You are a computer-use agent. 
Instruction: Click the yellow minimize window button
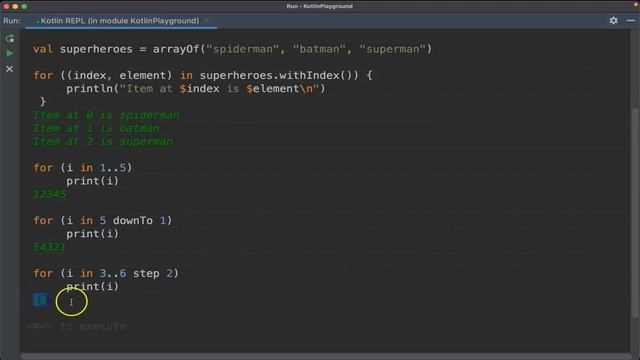[15, 6]
